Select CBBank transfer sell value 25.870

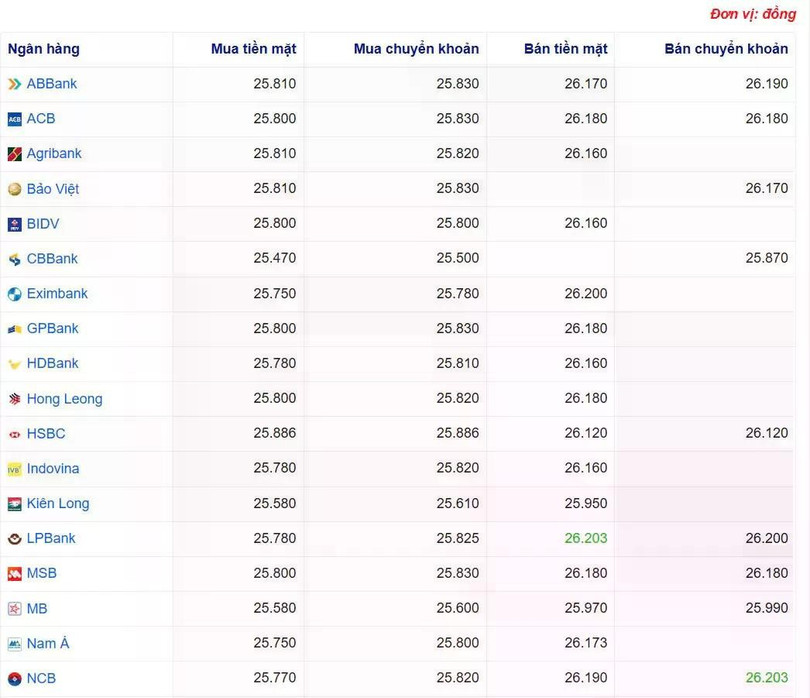(767, 258)
